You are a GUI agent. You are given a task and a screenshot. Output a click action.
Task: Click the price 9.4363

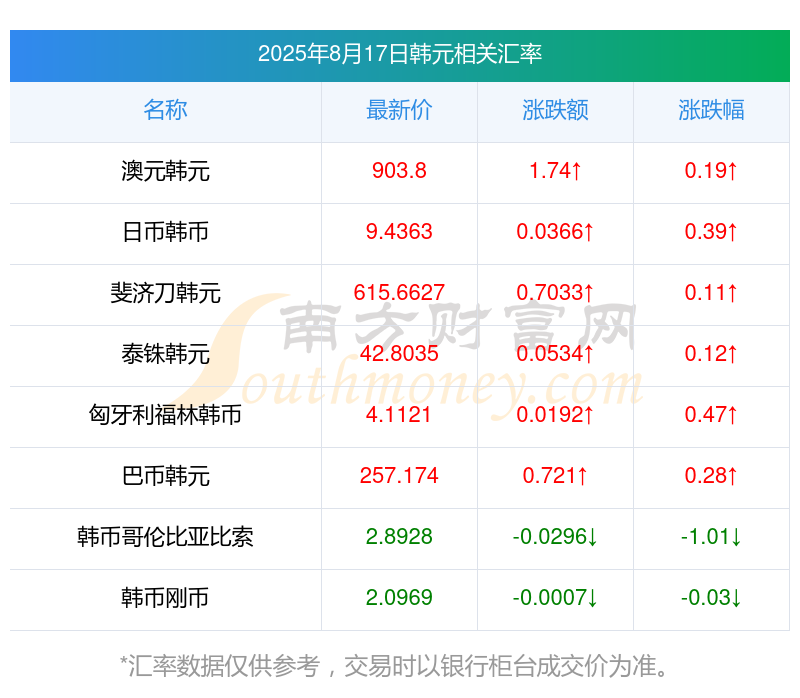(399, 232)
